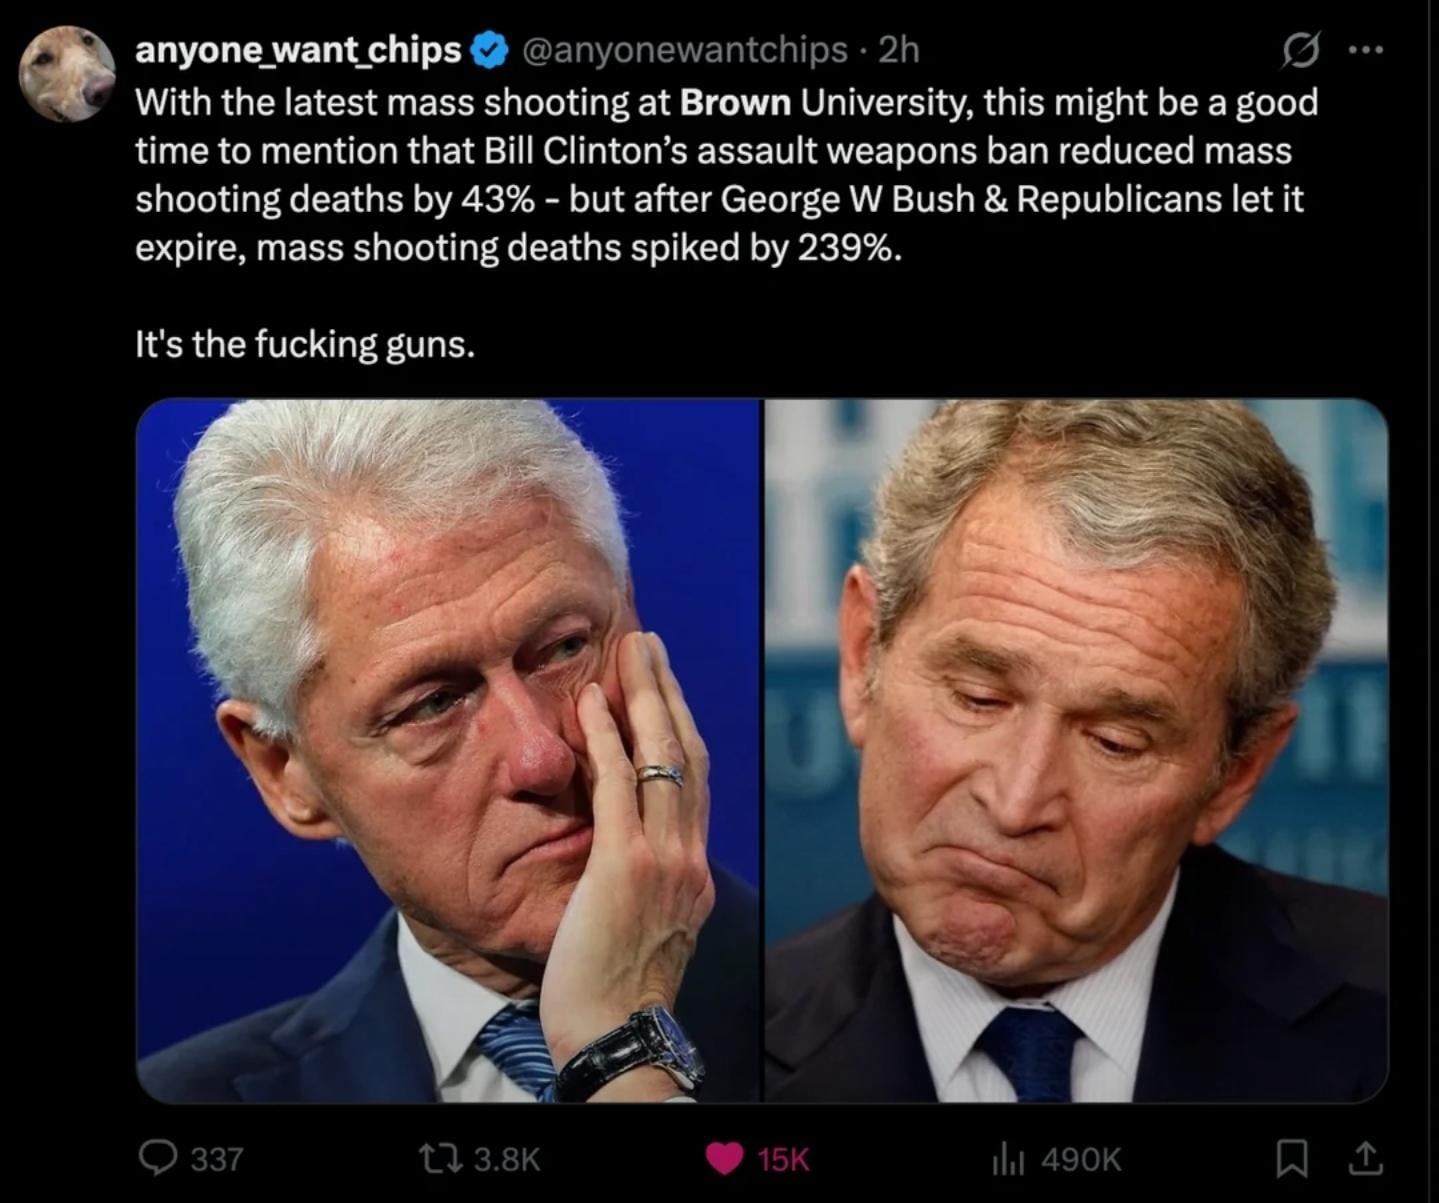This screenshot has height=1203, width=1439.
Task: Click the bold Brown keyword in tweet
Action: pos(736,102)
